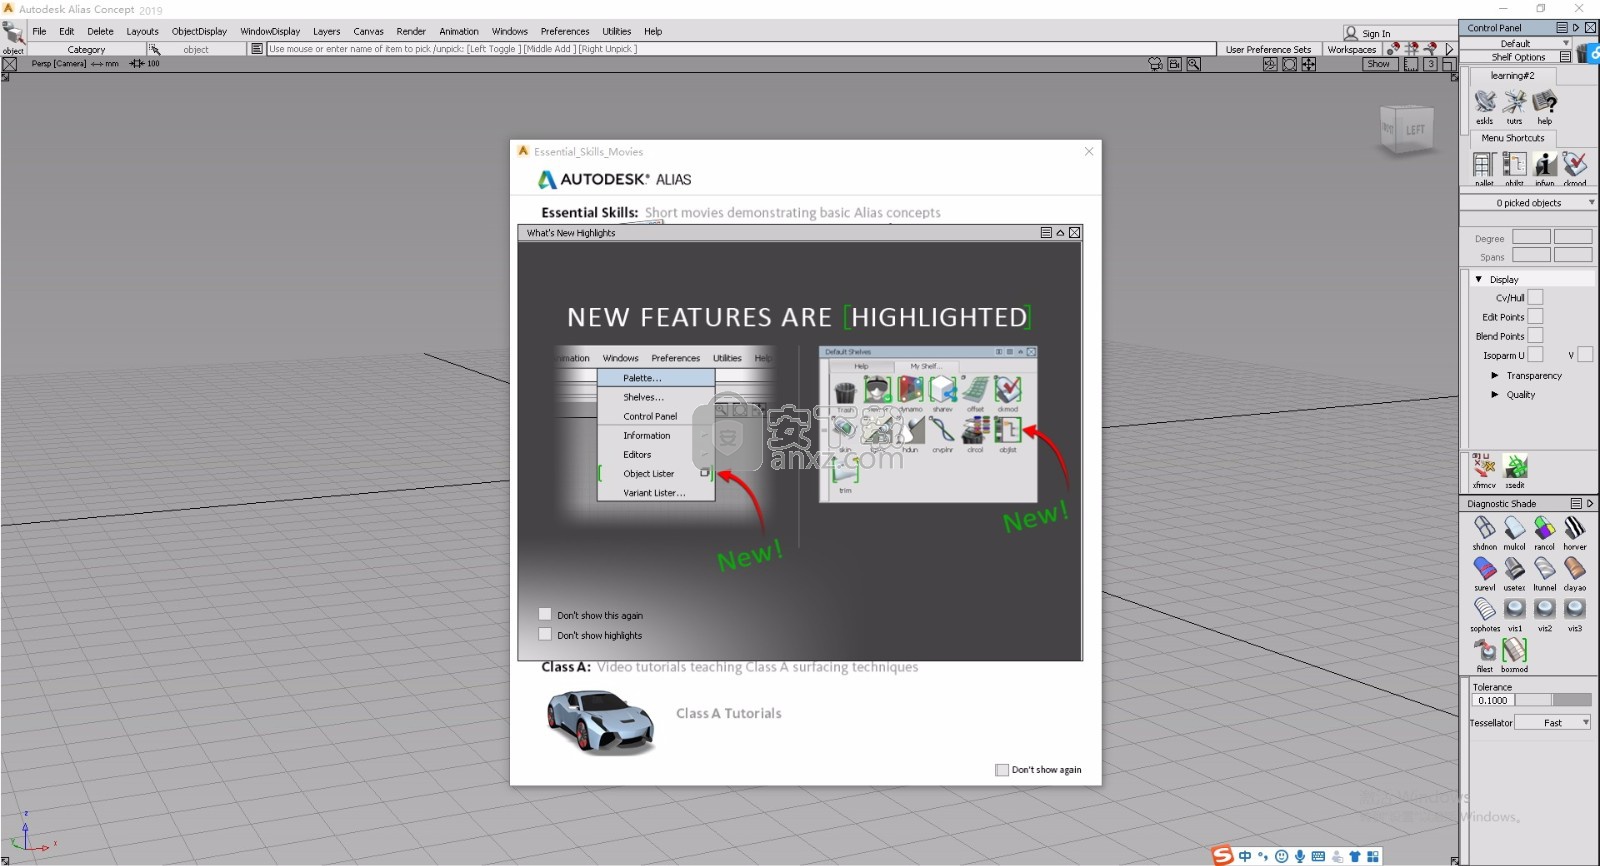The width and height of the screenshot is (1600, 866).
Task: Collapse the Display section triangle
Action: click(1479, 279)
